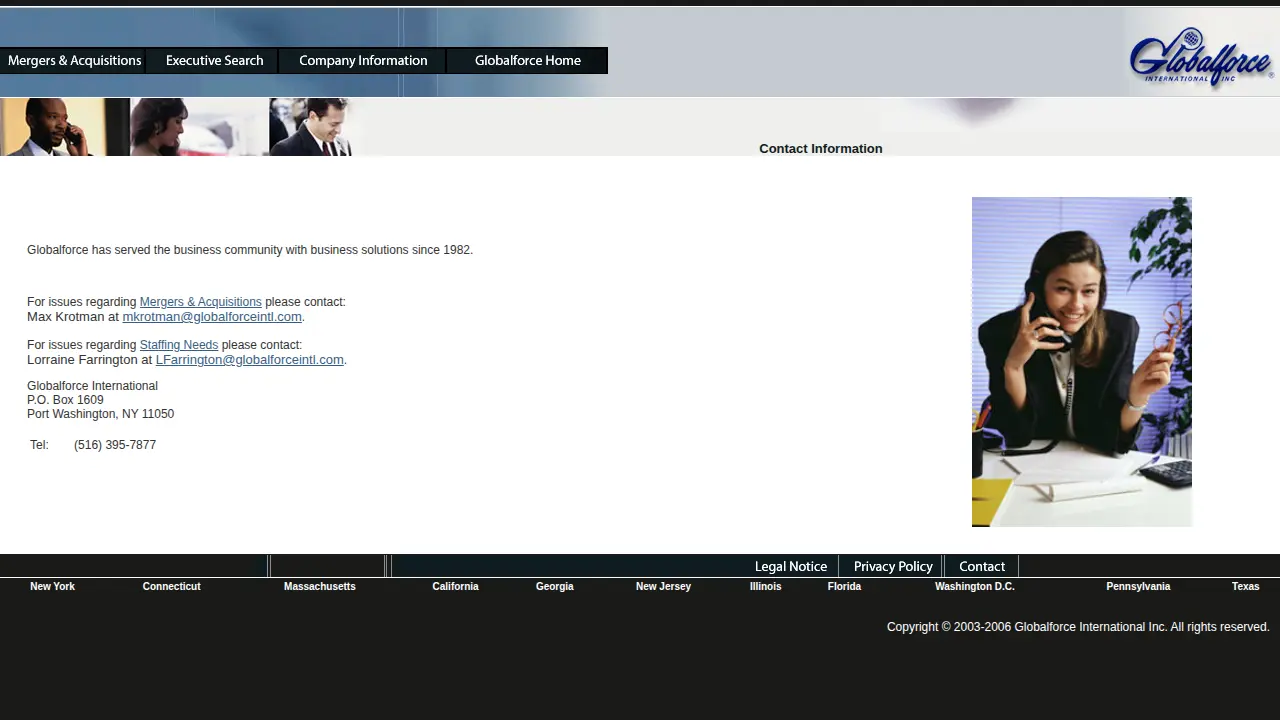Viewport: 1280px width, 720px height.
Task: Follow the Mergers & Acquisitions text link
Action: 200,302
